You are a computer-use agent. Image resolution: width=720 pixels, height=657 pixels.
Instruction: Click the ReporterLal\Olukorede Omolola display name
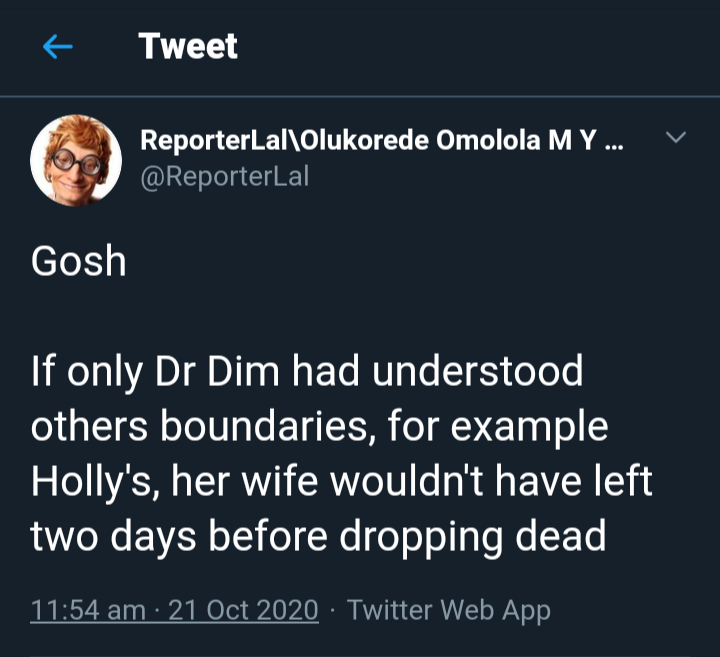point(370,141)
